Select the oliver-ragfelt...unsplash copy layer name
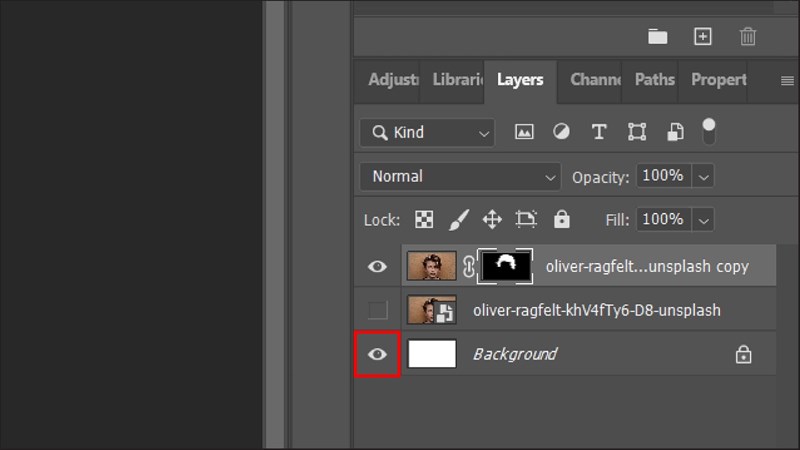This screenshot has width=800, height=450. pyautogui.click(x=647, y=266)
